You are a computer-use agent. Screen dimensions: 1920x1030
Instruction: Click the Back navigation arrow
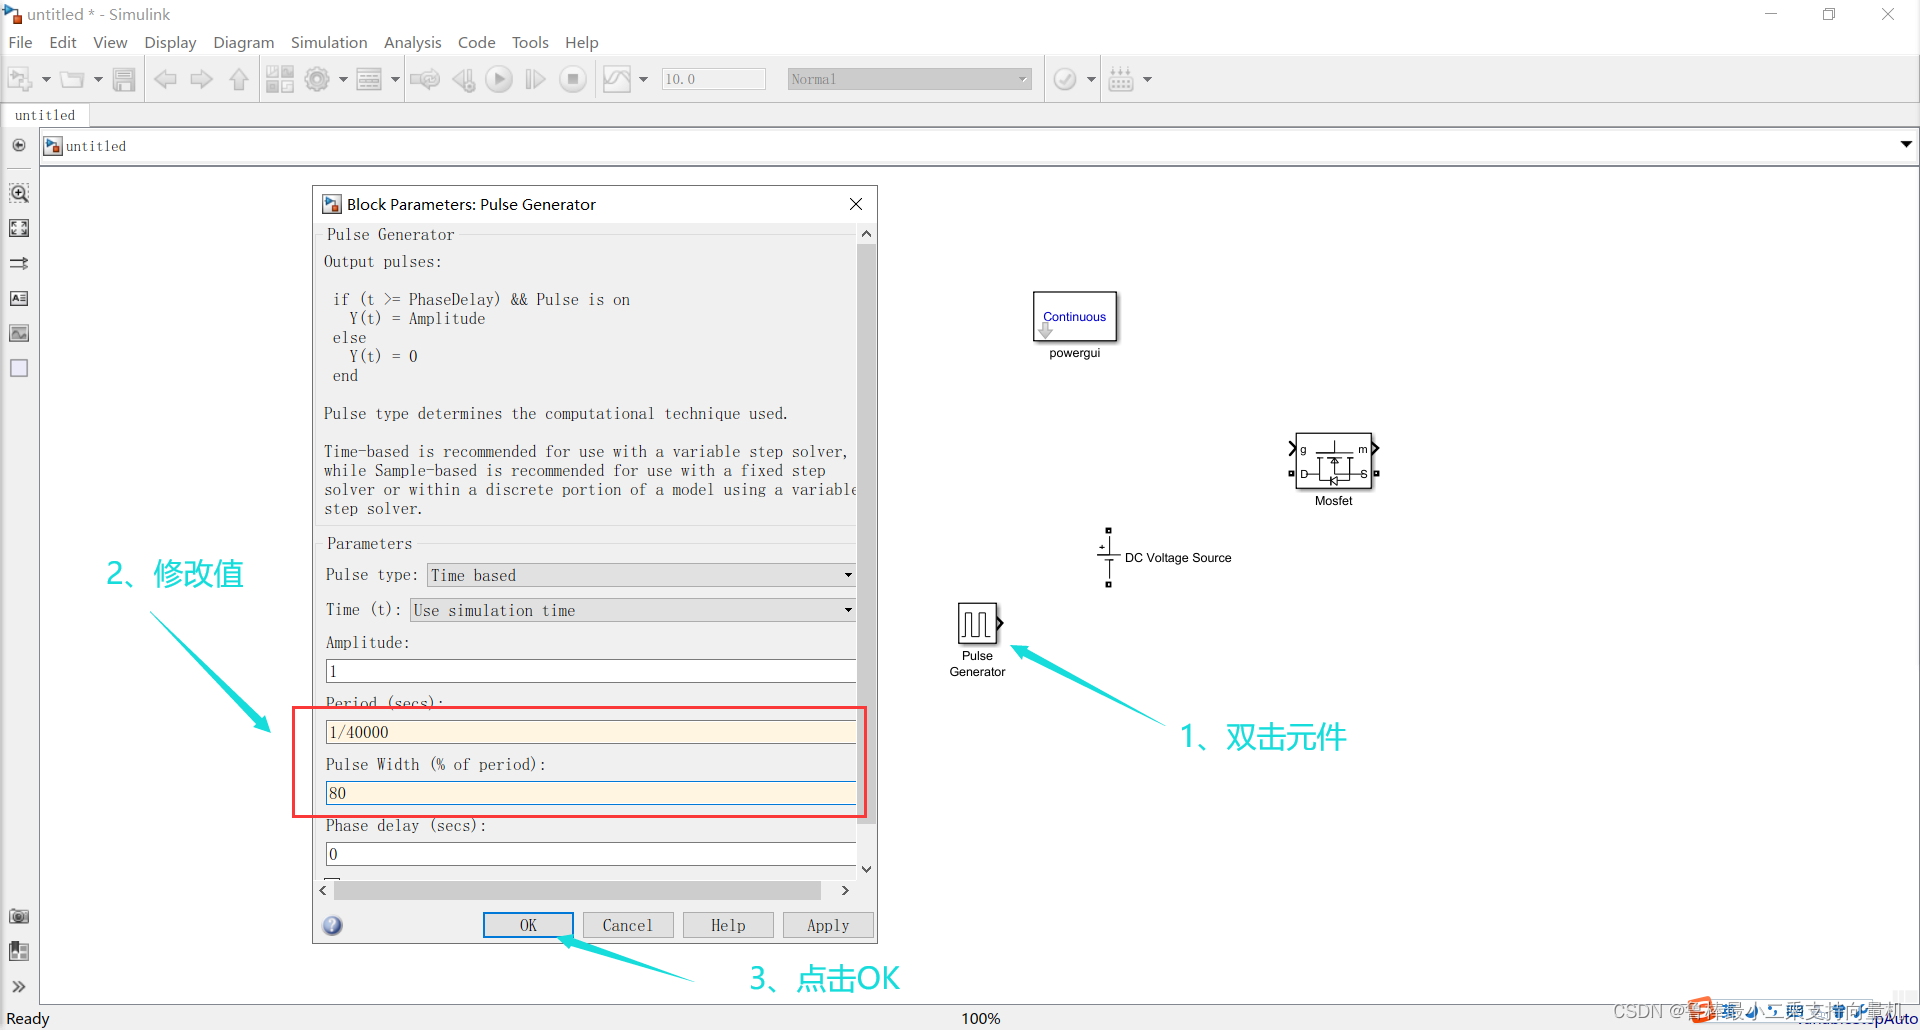click(165, 79)
